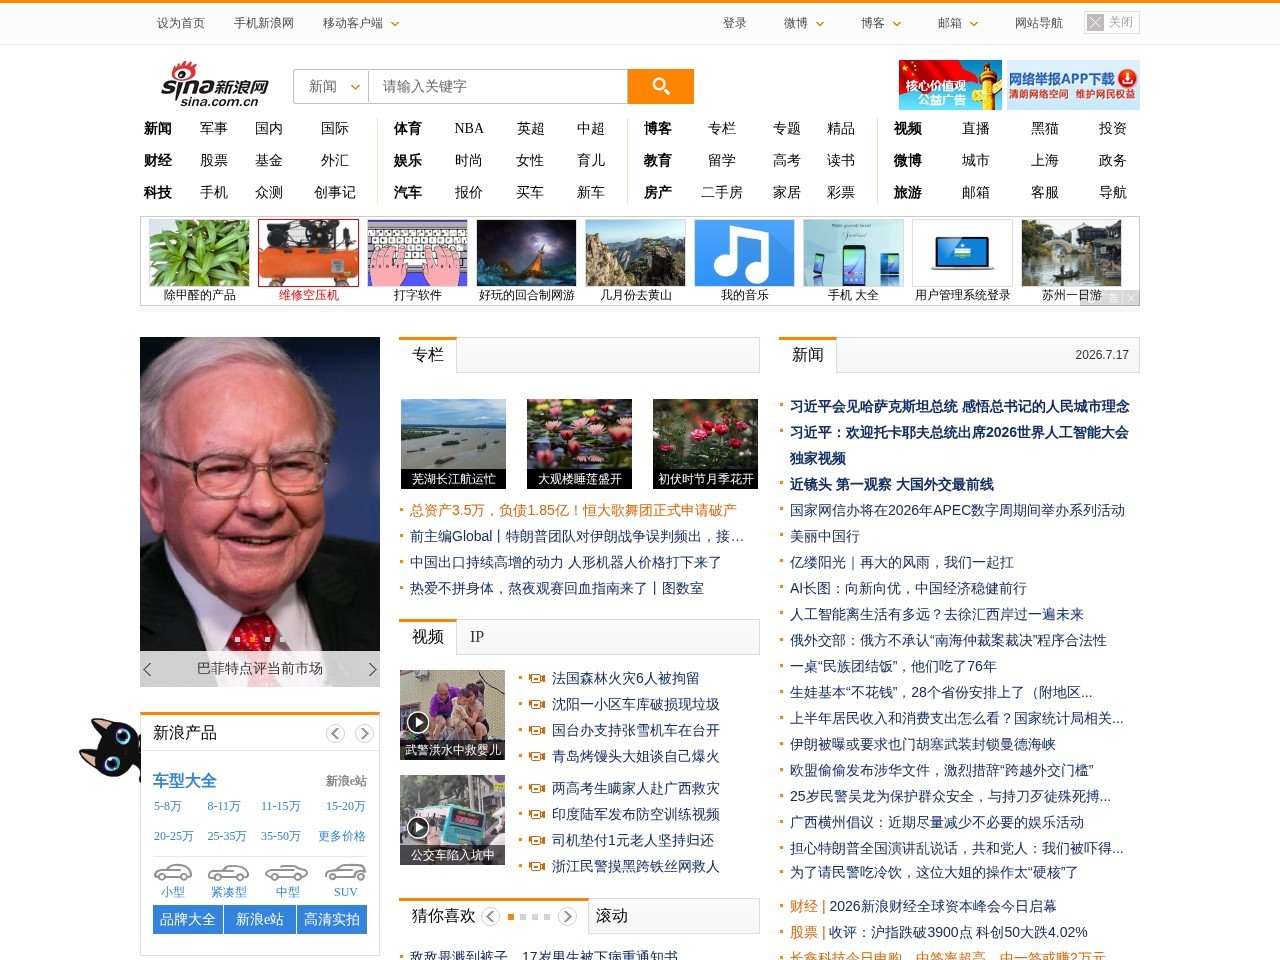Select the SUV car type icon
The height and width of the screenshot is (960, 1280).
(x=346, y=873)
